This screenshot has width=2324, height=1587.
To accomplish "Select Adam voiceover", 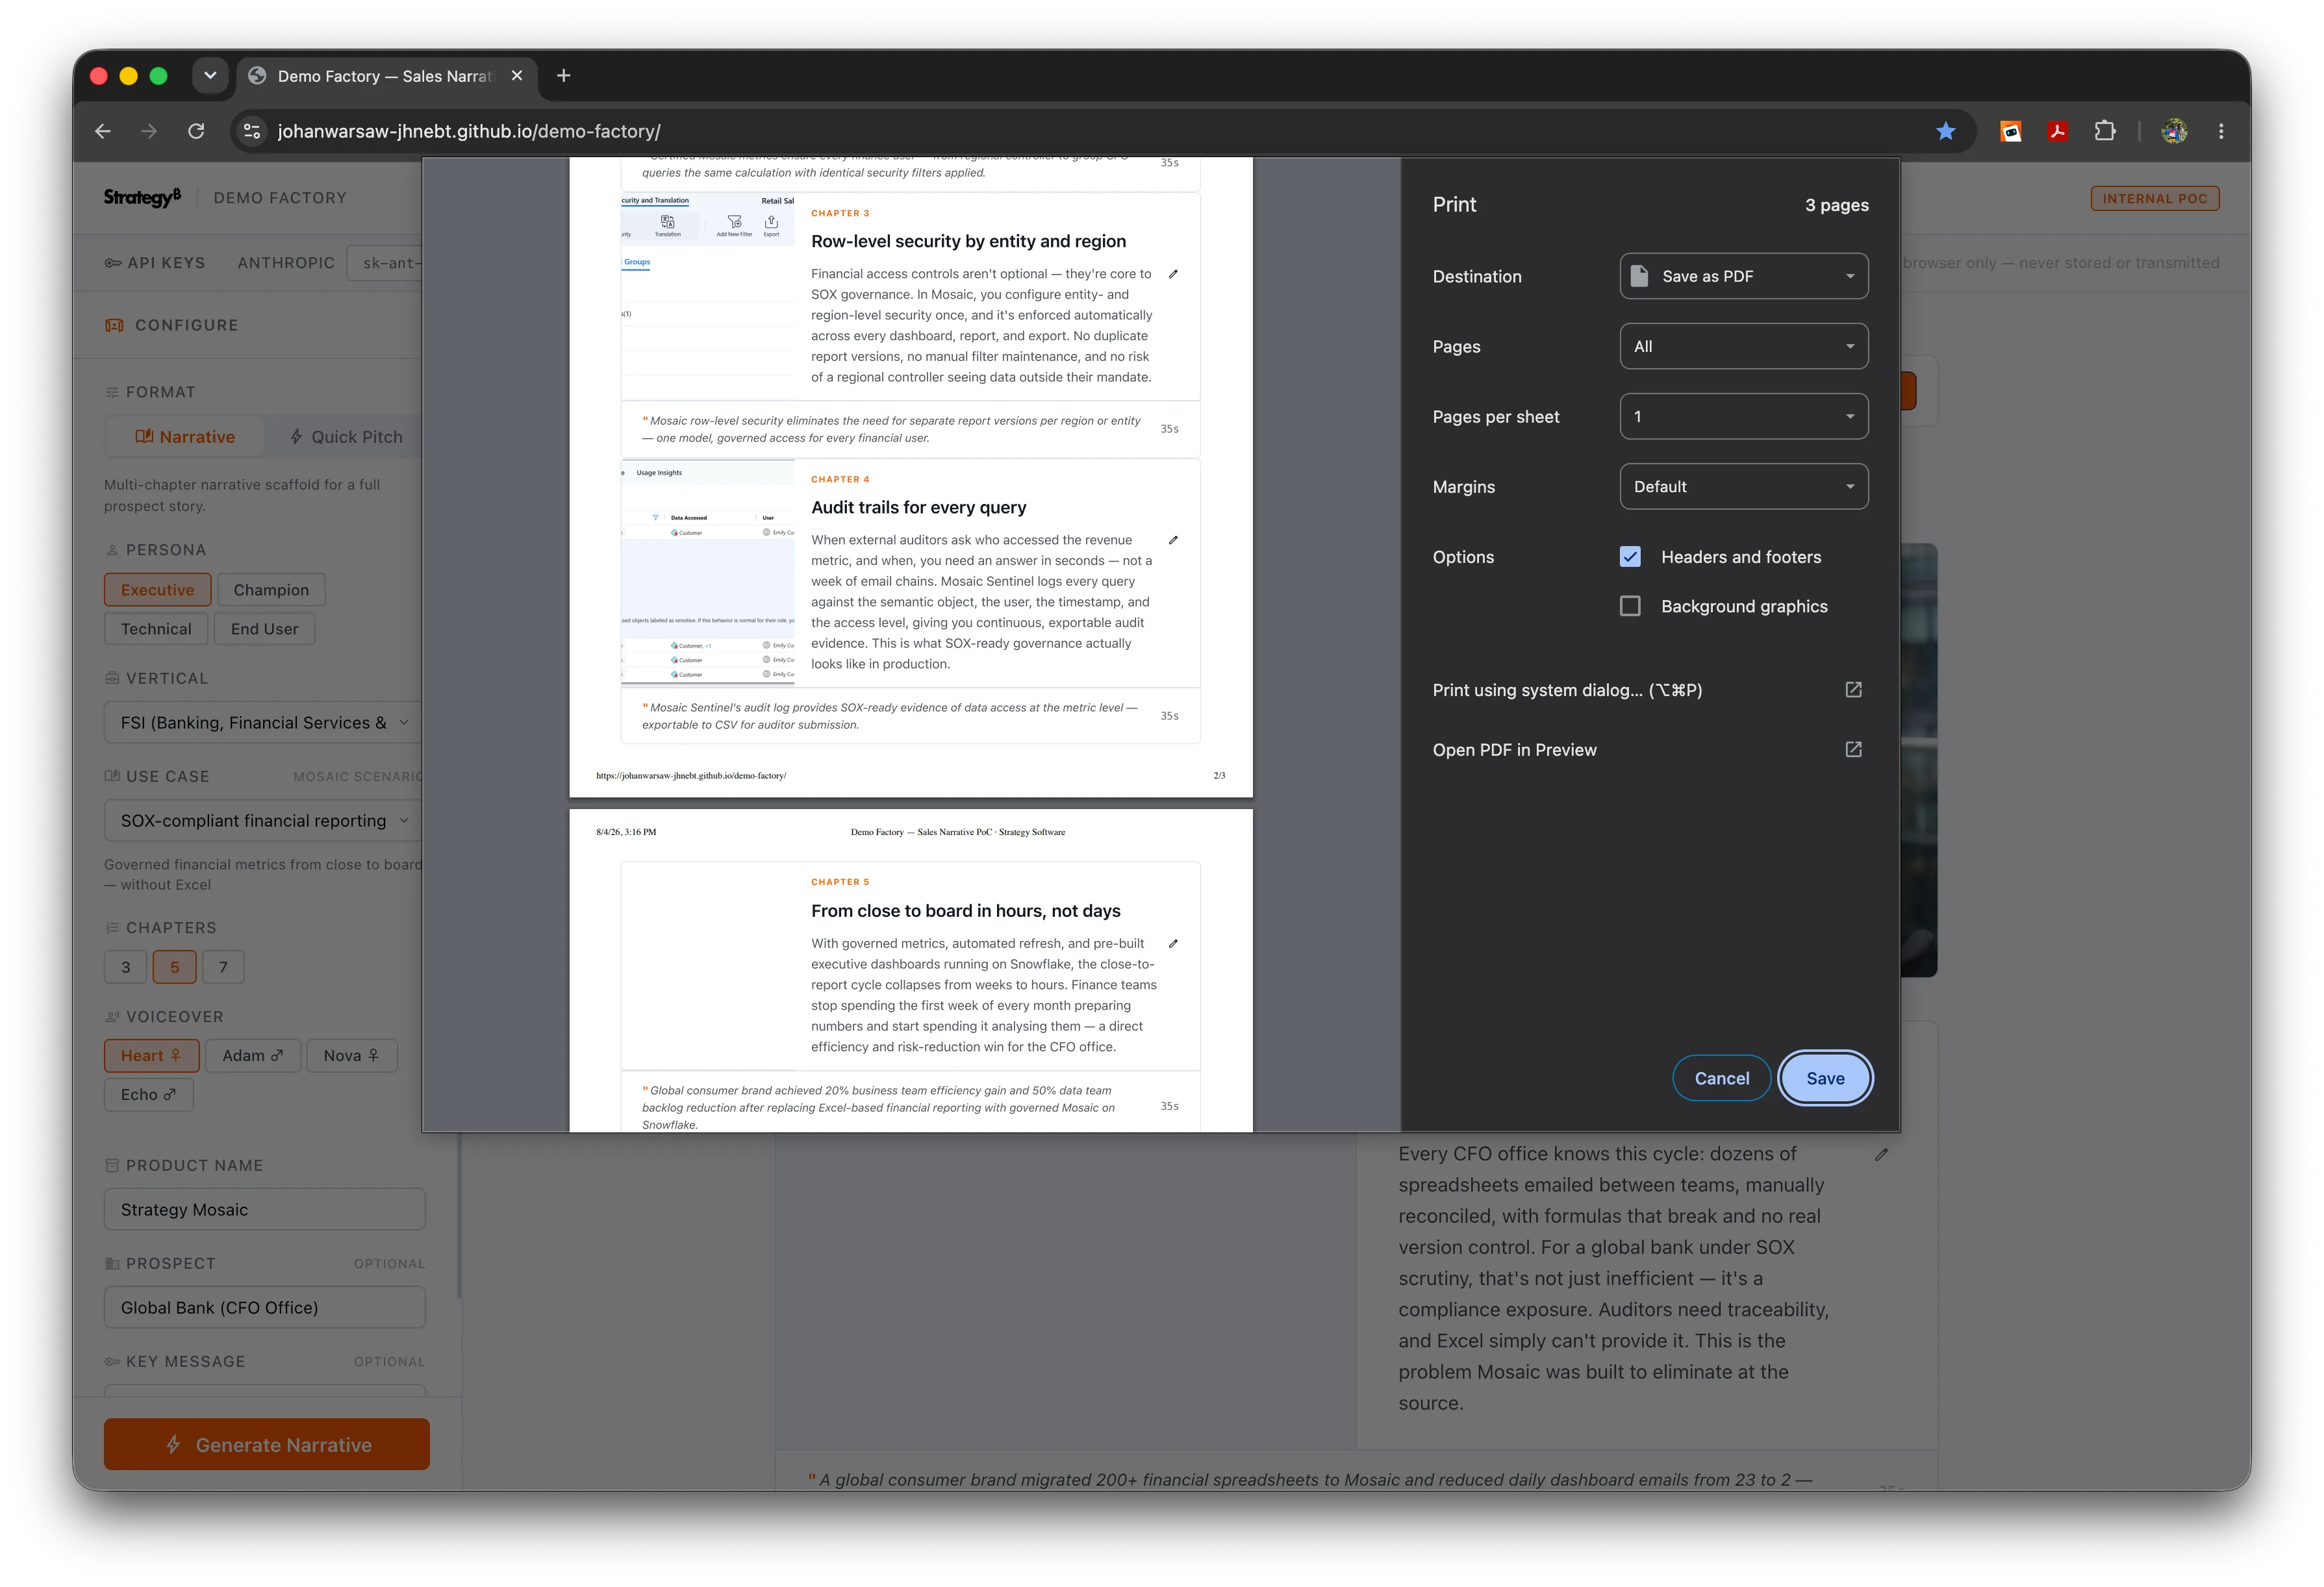I will [x=253, y=1056].
